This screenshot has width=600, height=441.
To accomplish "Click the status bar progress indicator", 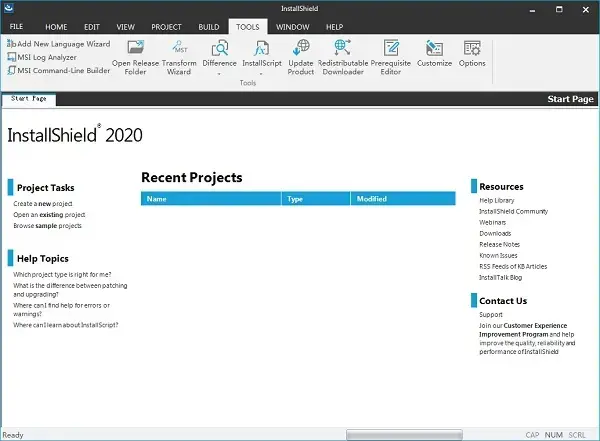I will pyautogui.click(x=404, y=435).
